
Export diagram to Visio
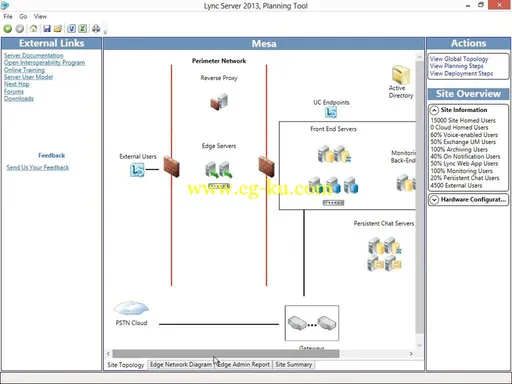coord(71,29)
